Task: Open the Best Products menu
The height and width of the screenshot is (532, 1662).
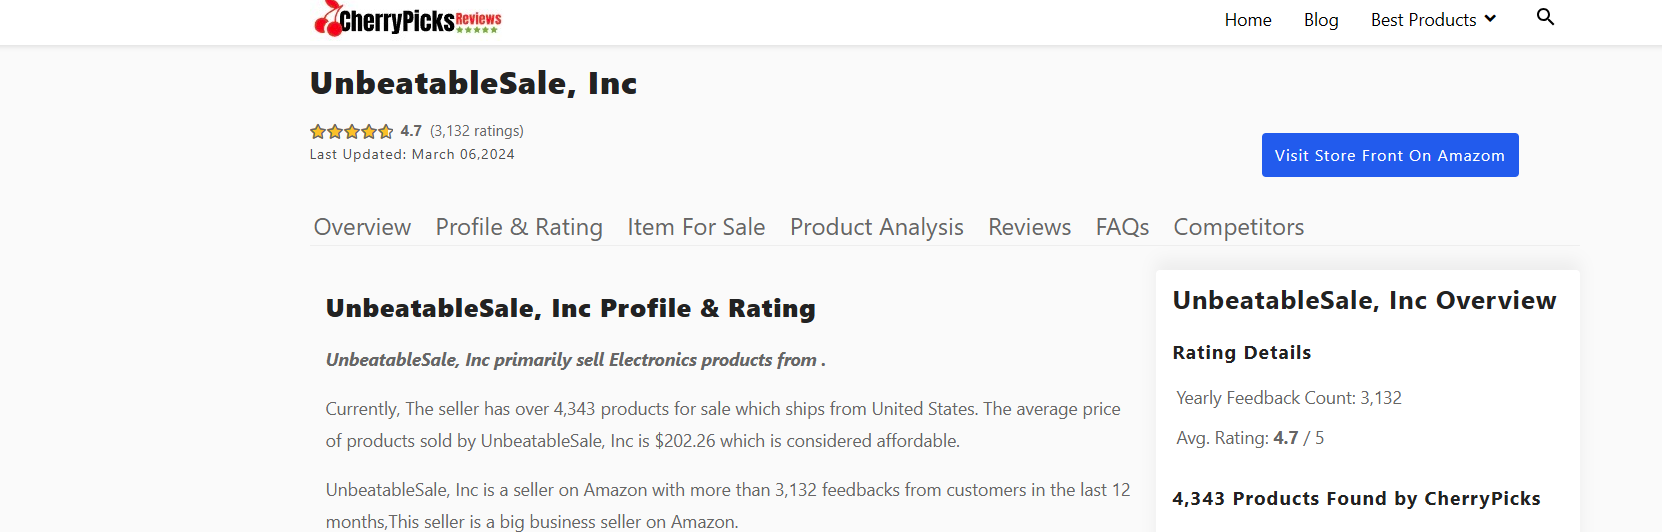Action: point(1423,20)
